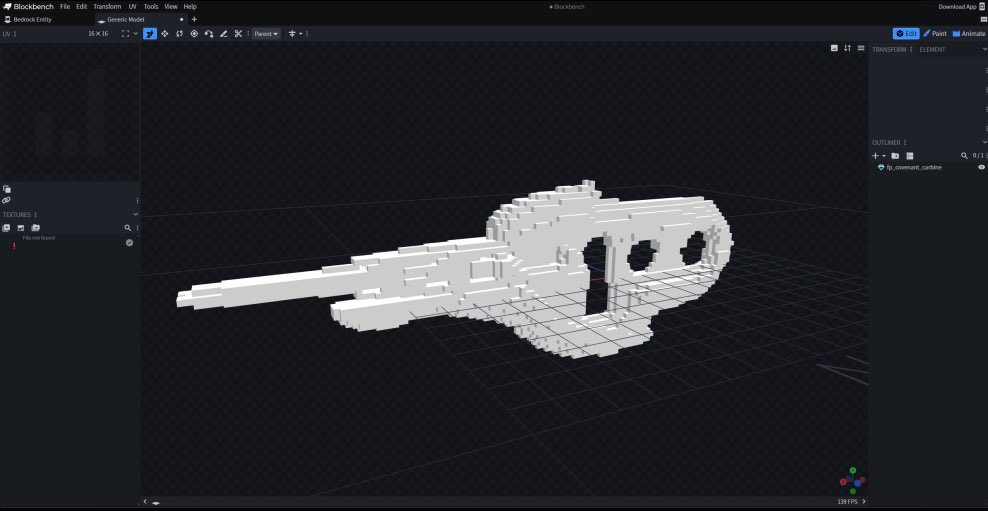
Task: Open the UV menu
Action: [x=132, y=6]
